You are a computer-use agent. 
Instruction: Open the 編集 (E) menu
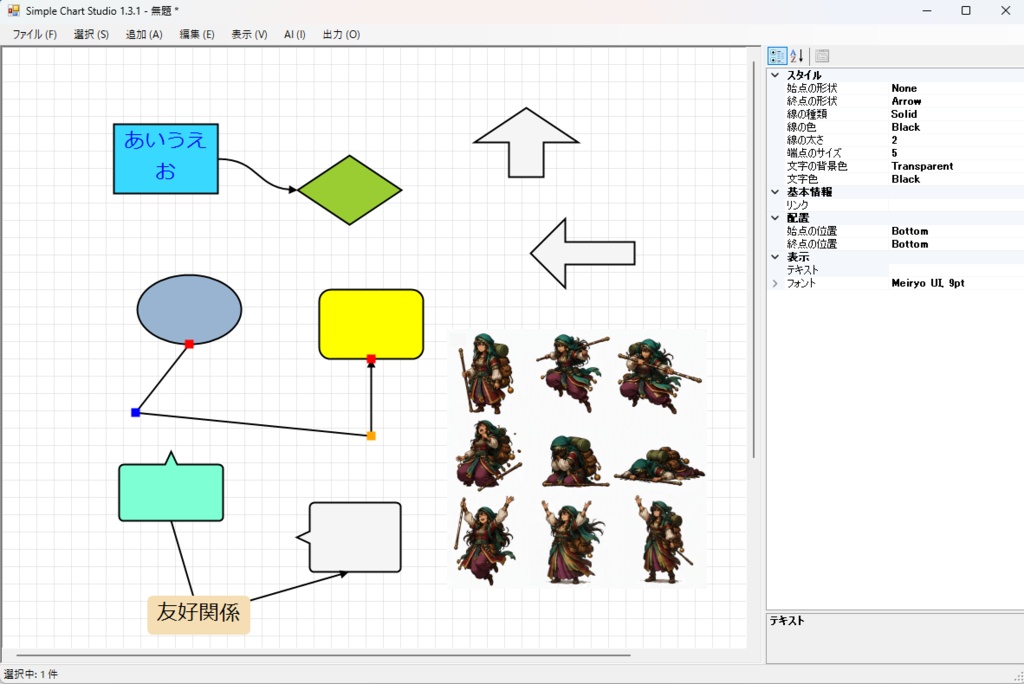pyautogui.click(x=197, y=35)
